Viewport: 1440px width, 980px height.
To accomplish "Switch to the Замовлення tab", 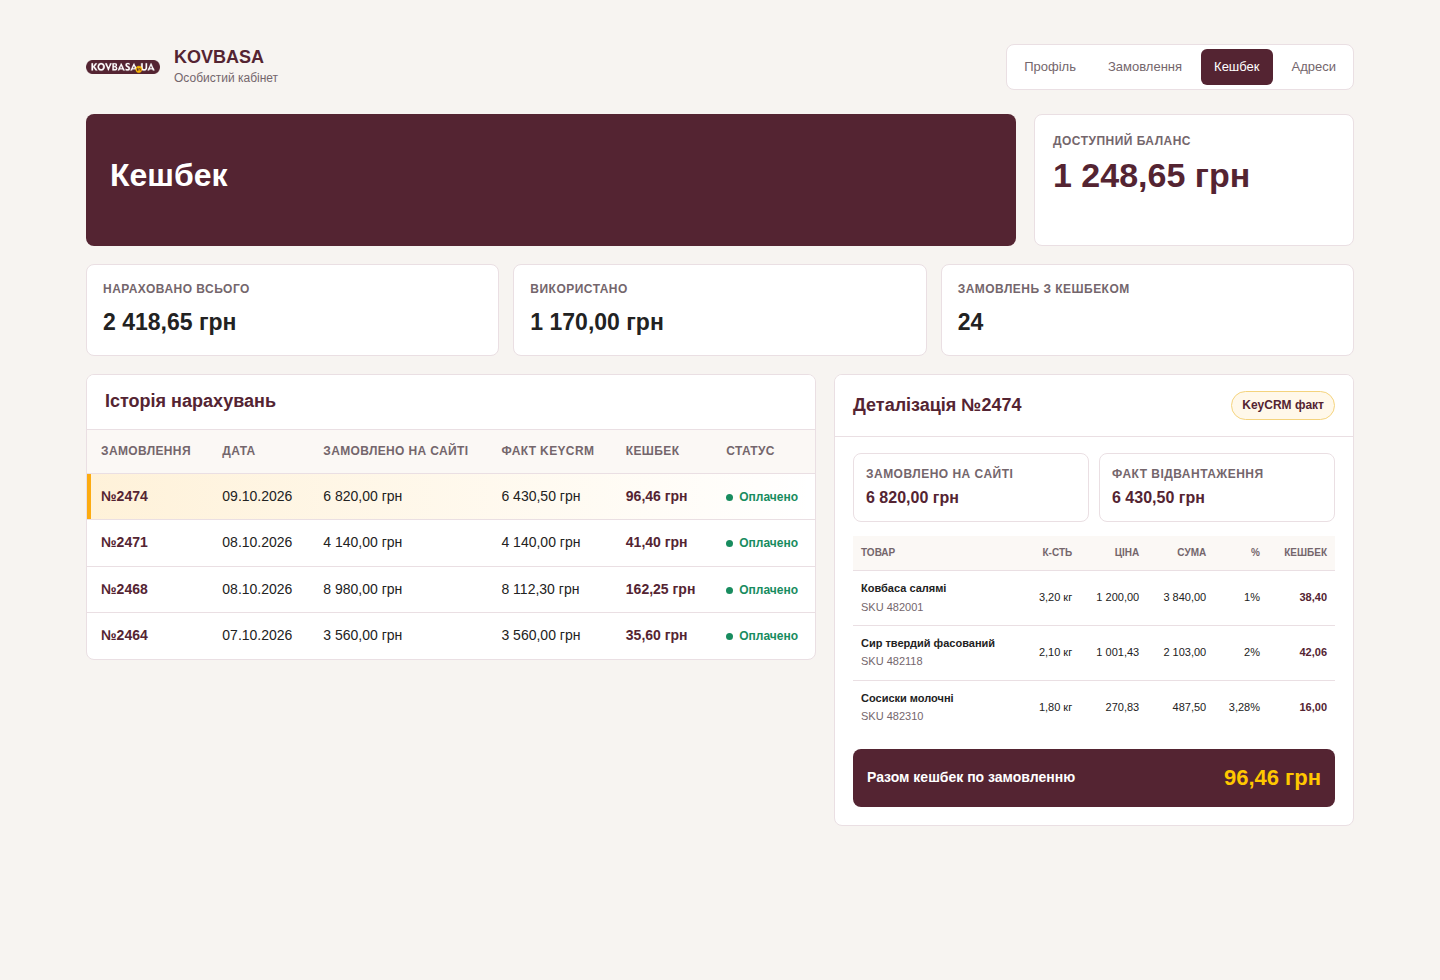I will tap(1145, 67).
